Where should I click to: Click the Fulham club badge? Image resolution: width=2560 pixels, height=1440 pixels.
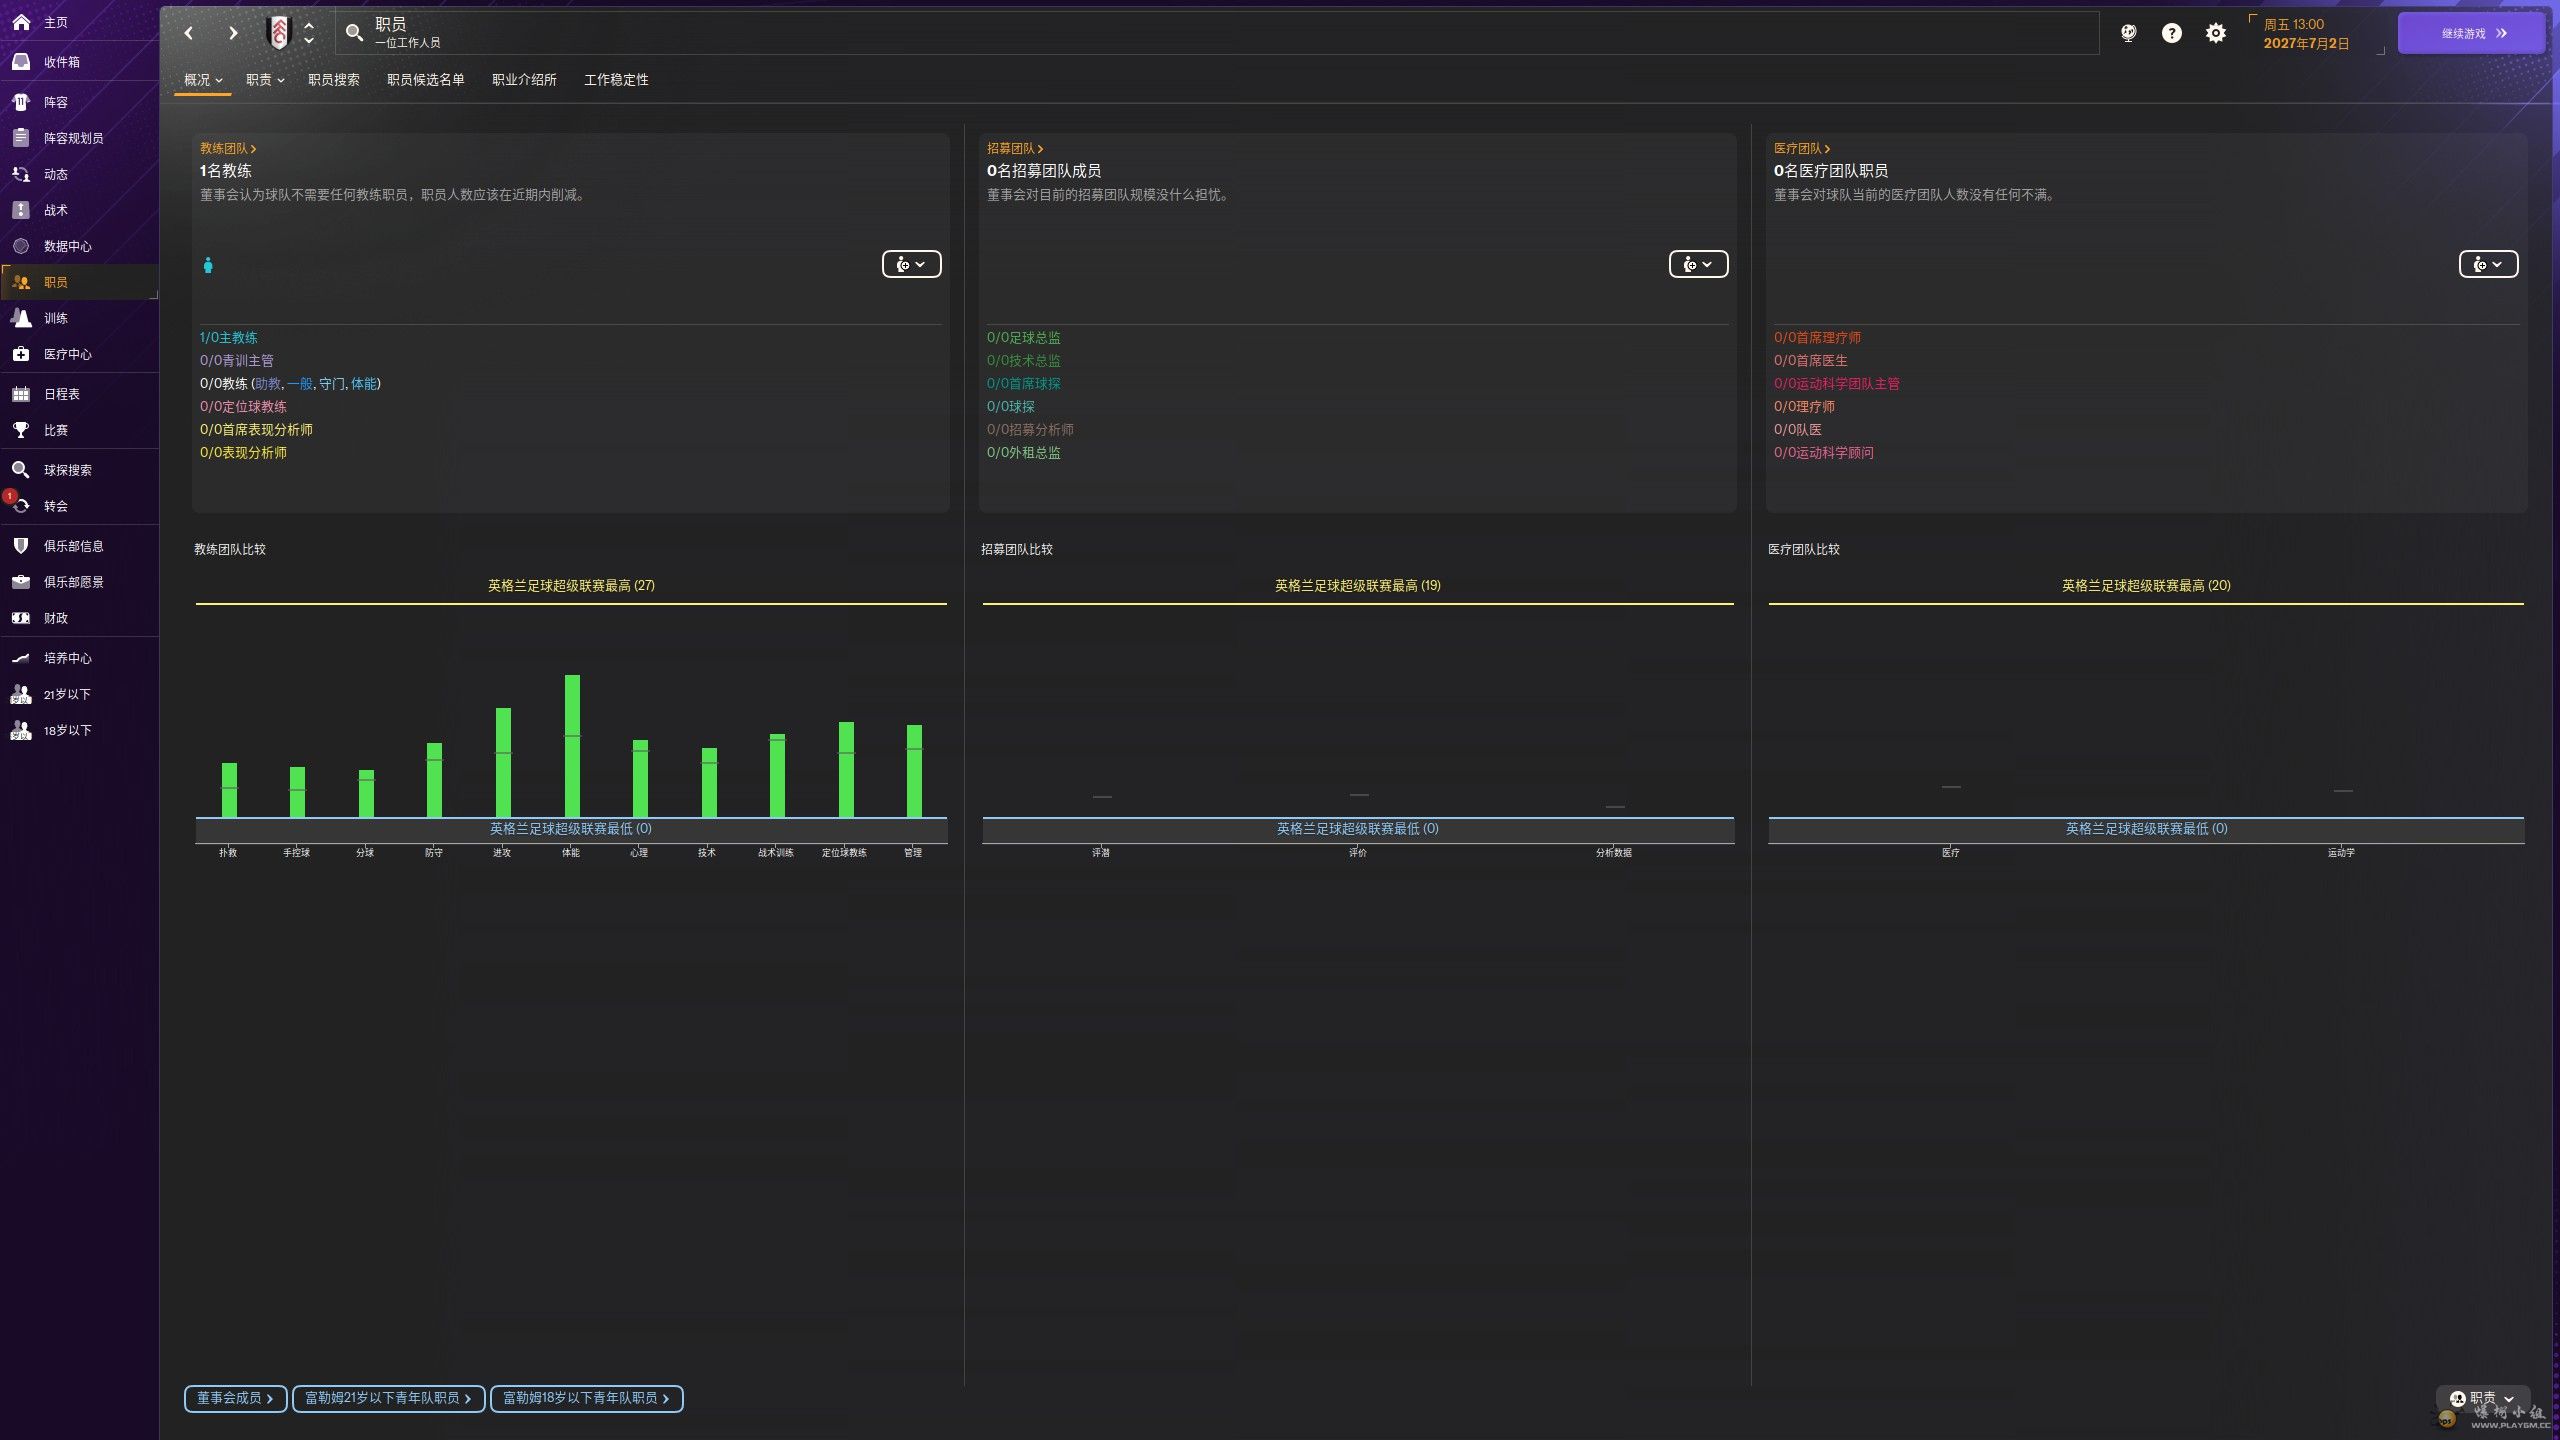(279, 33)
